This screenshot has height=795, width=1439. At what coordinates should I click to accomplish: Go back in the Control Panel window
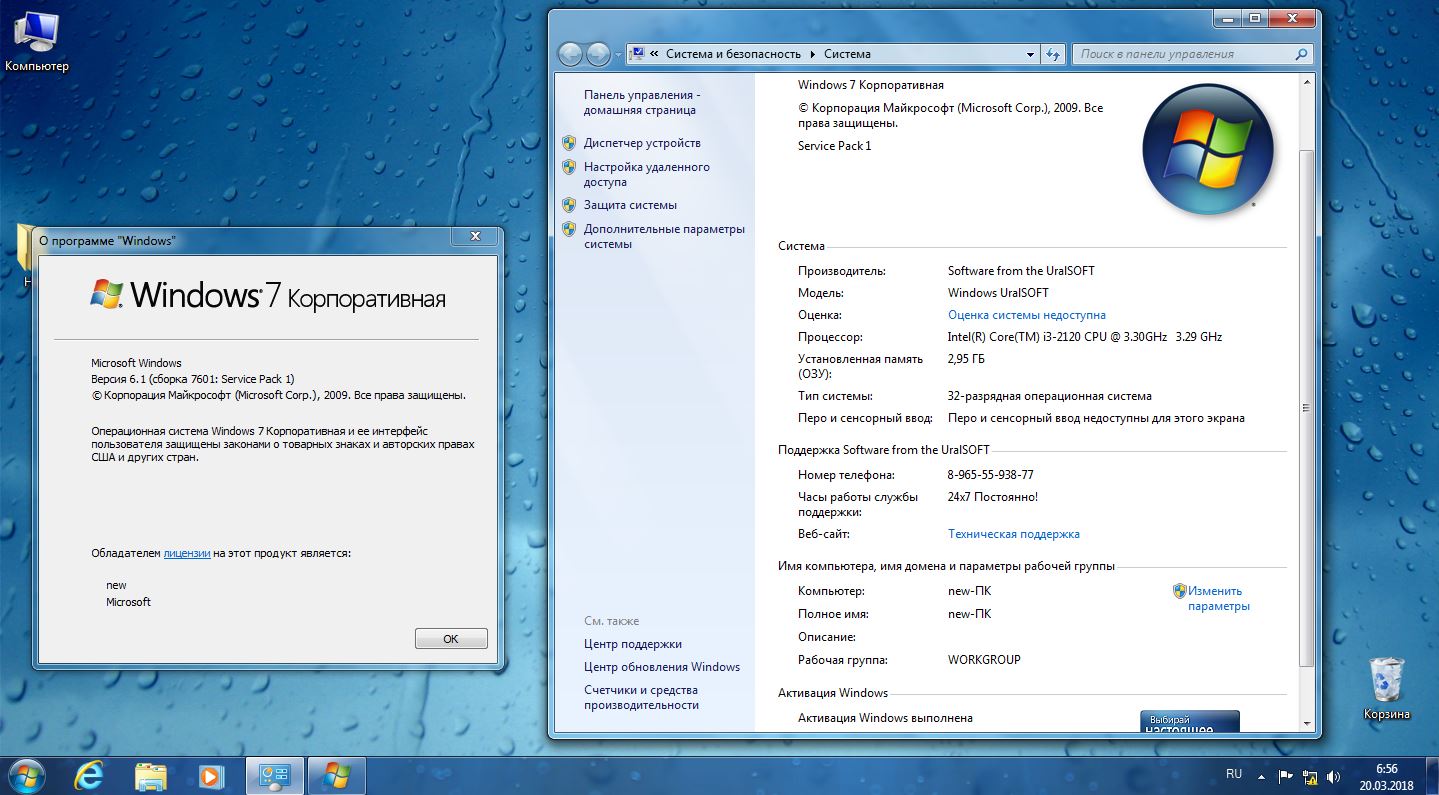point(570,54)
